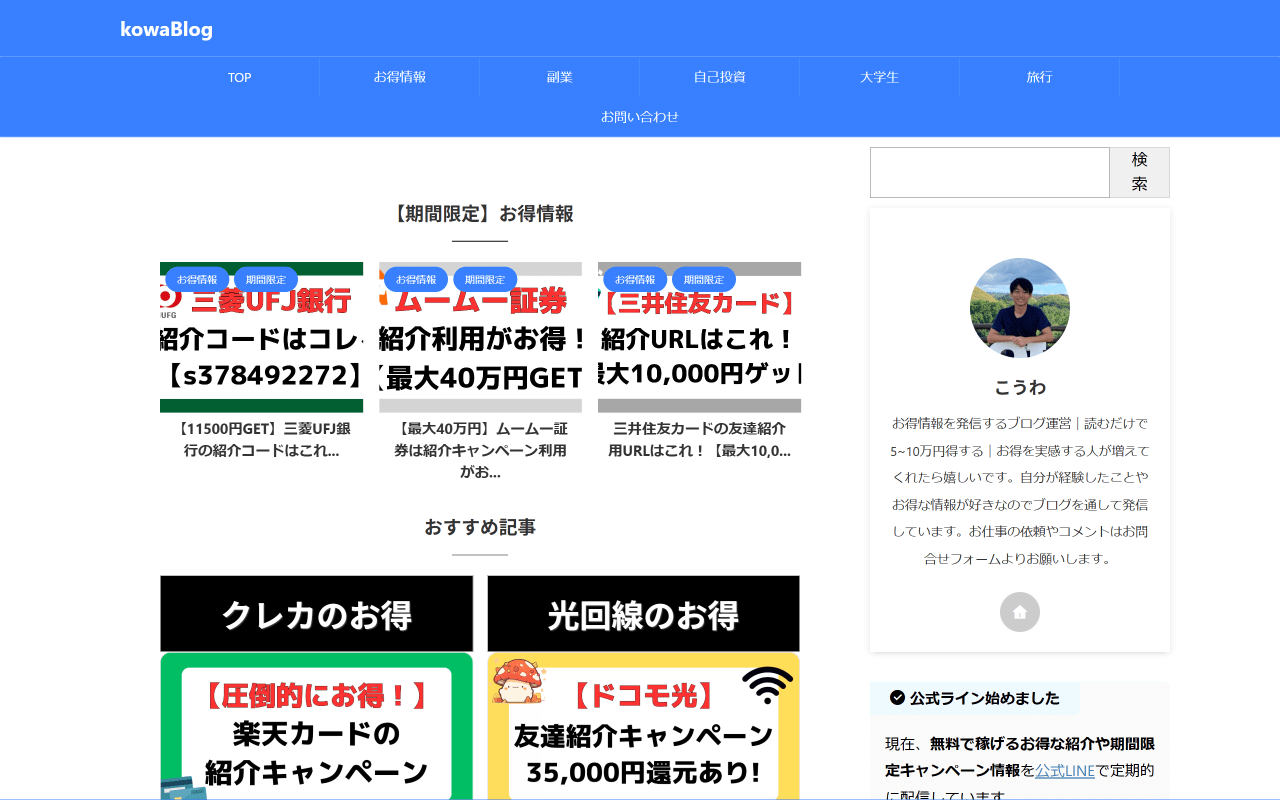Click 期間限定 tag on 三菱UFJ銀行 card
This screenshot has width=1280, height=800.
click(266, 280)
